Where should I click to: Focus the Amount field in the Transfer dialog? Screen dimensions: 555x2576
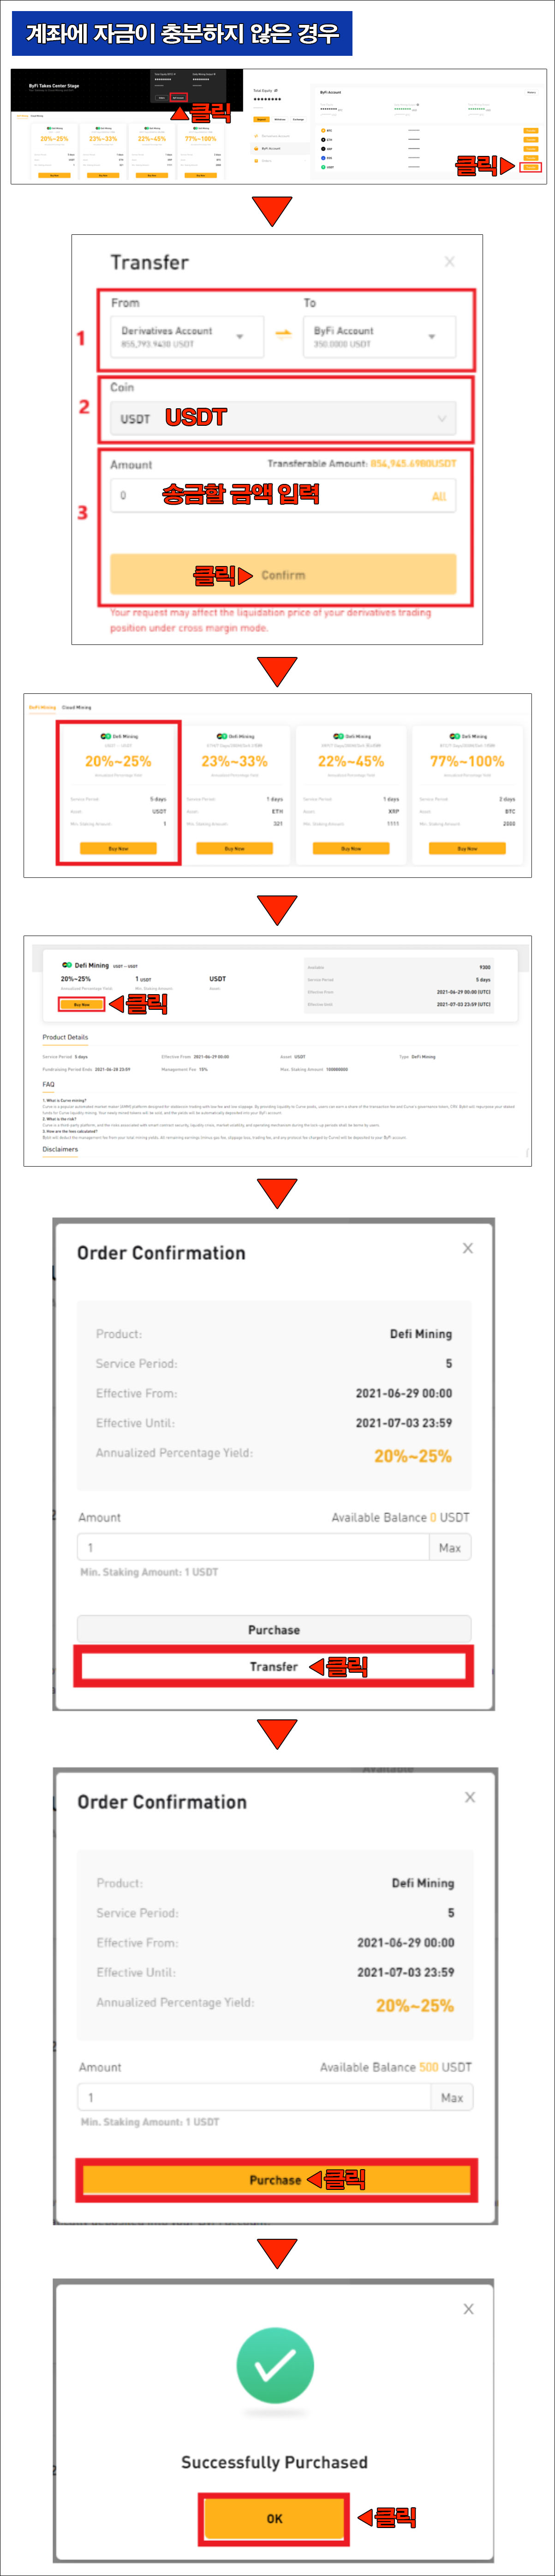click(283, 496)
